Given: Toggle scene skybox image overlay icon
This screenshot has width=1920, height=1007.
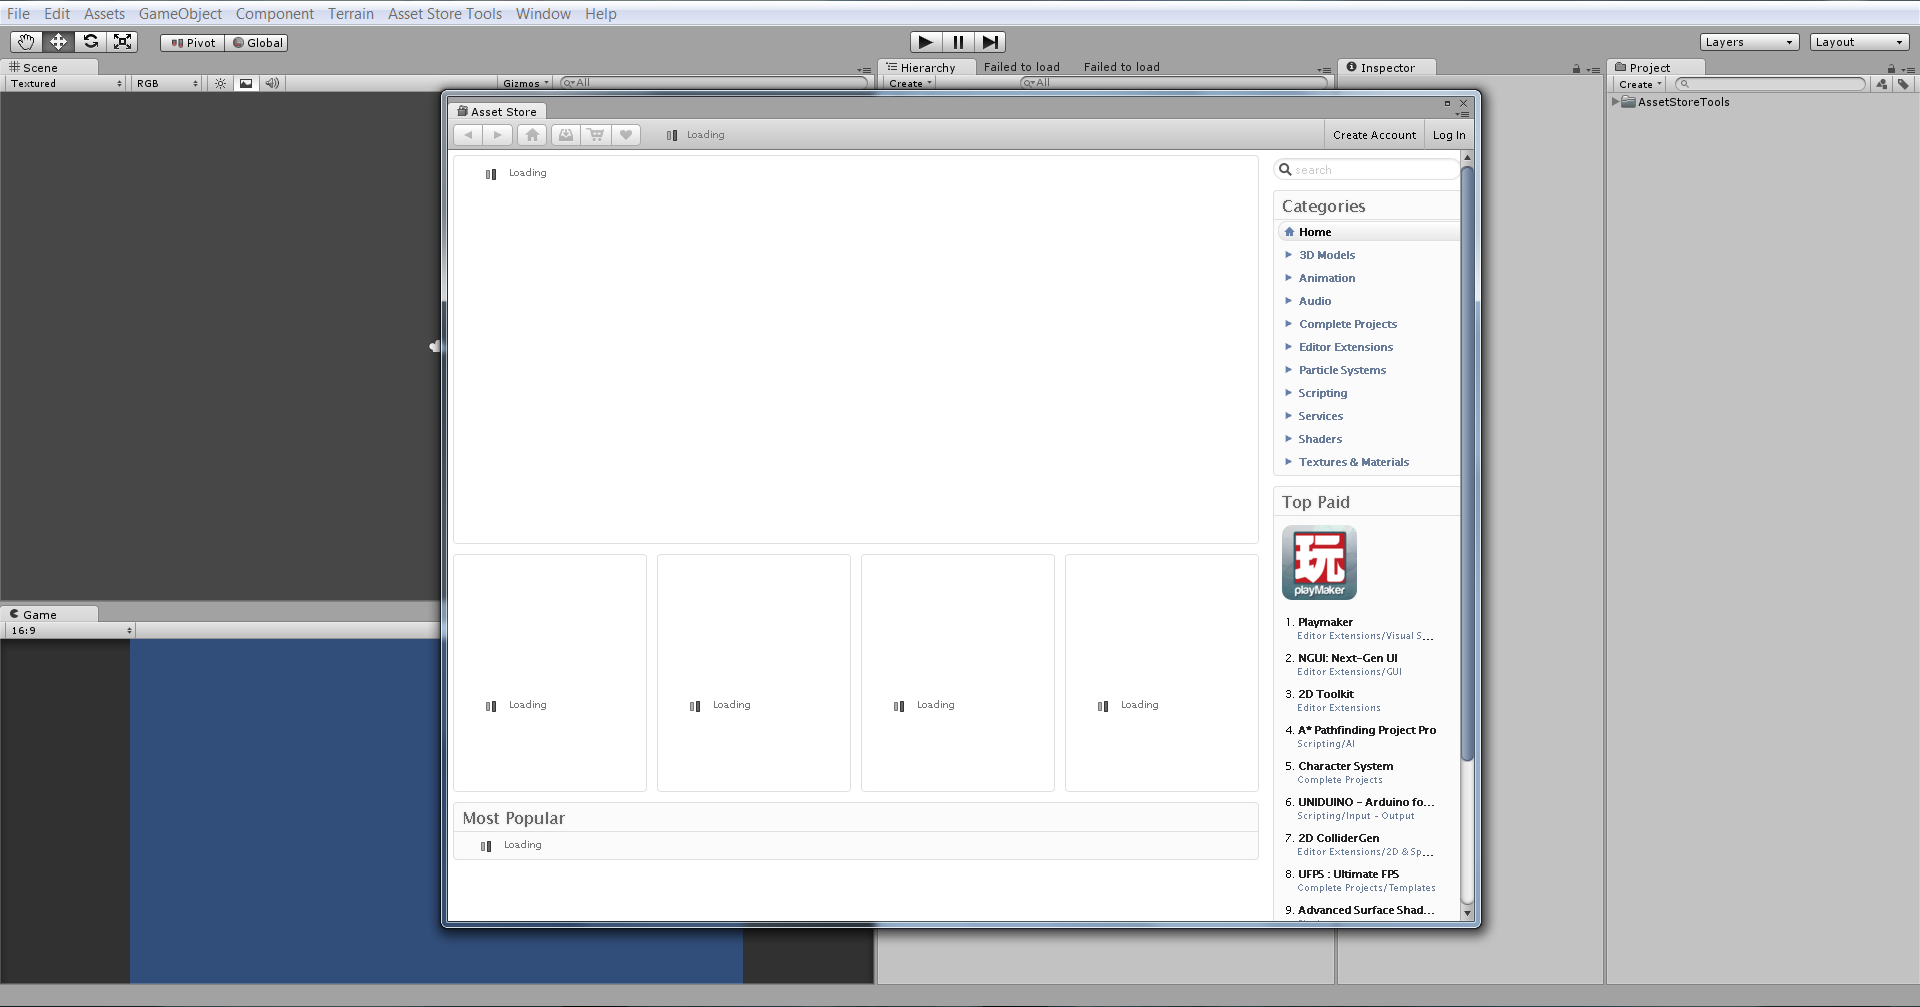Looking at the screenshot, I should 246,84.
